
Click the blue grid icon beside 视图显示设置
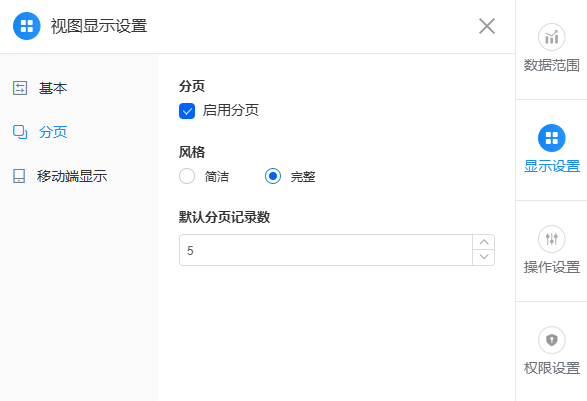point(27,26)
